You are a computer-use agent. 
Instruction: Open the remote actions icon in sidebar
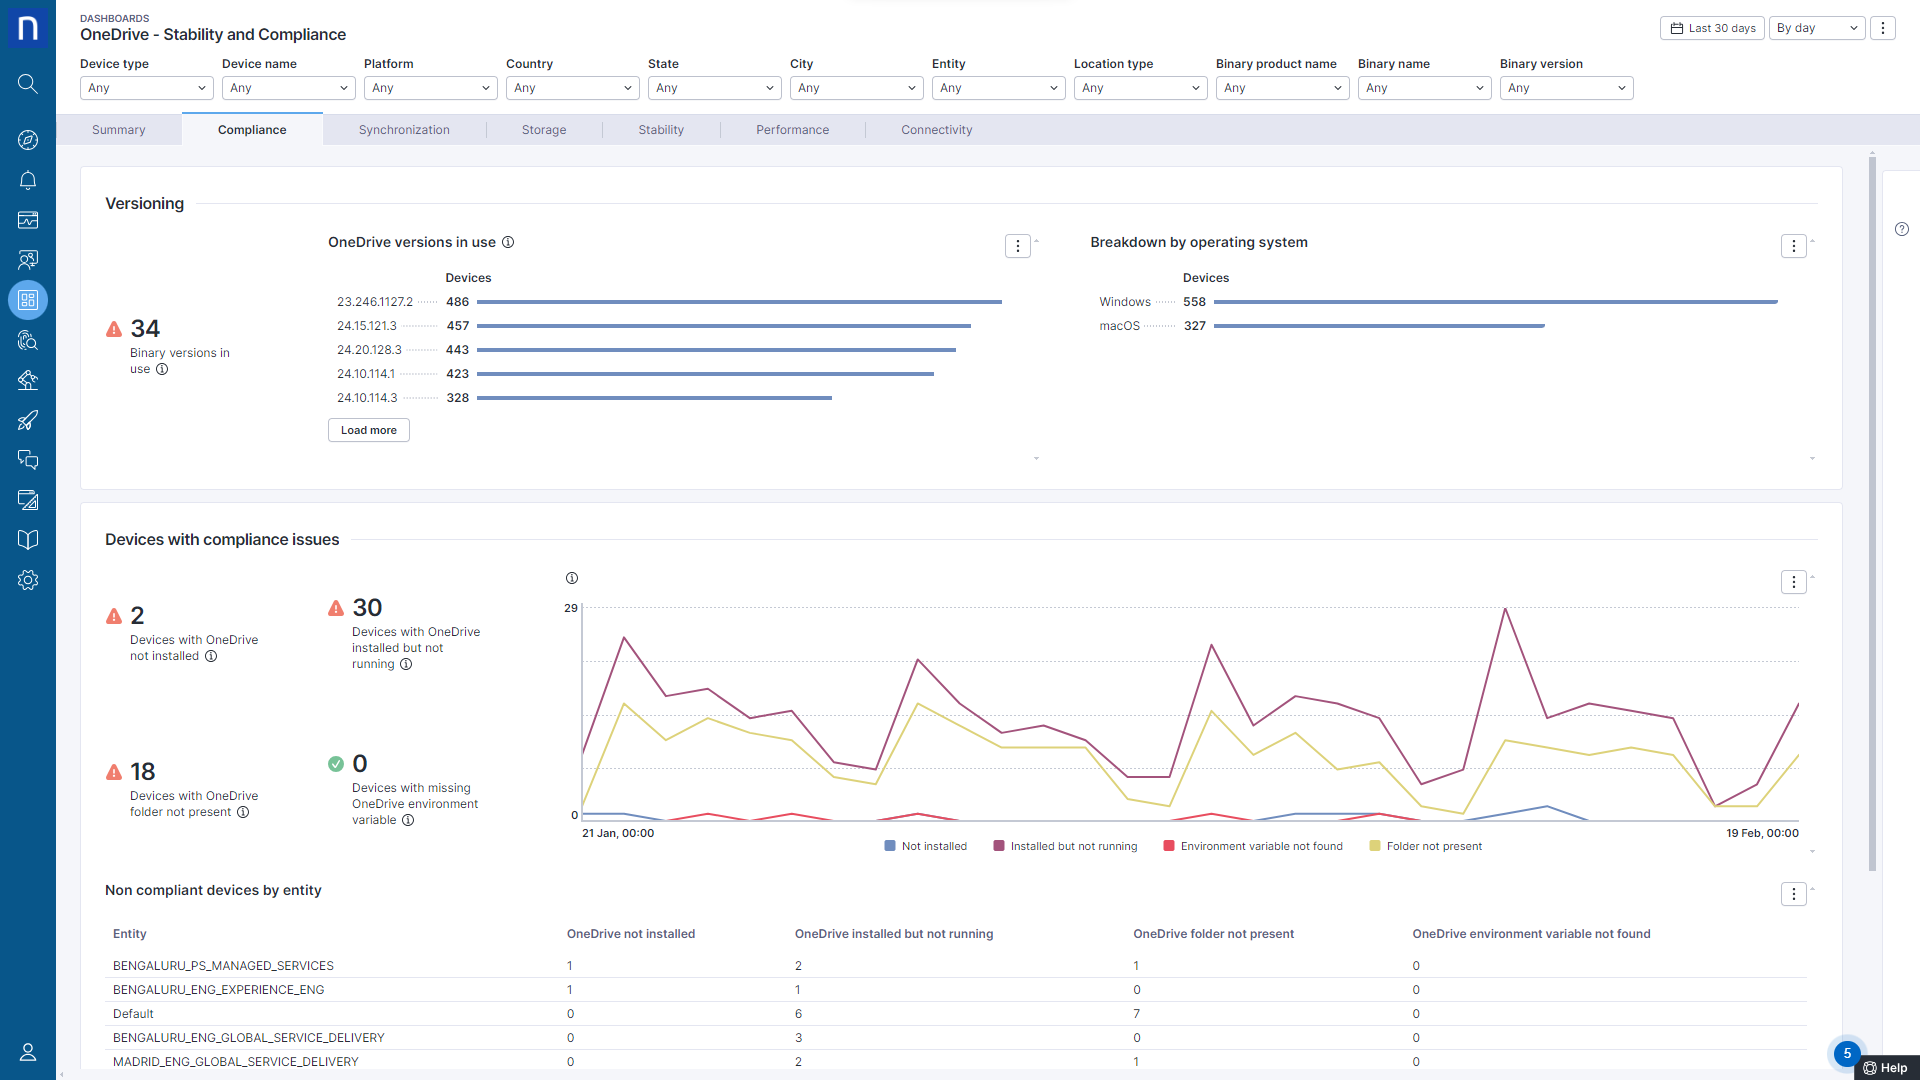tap(28, 380)
